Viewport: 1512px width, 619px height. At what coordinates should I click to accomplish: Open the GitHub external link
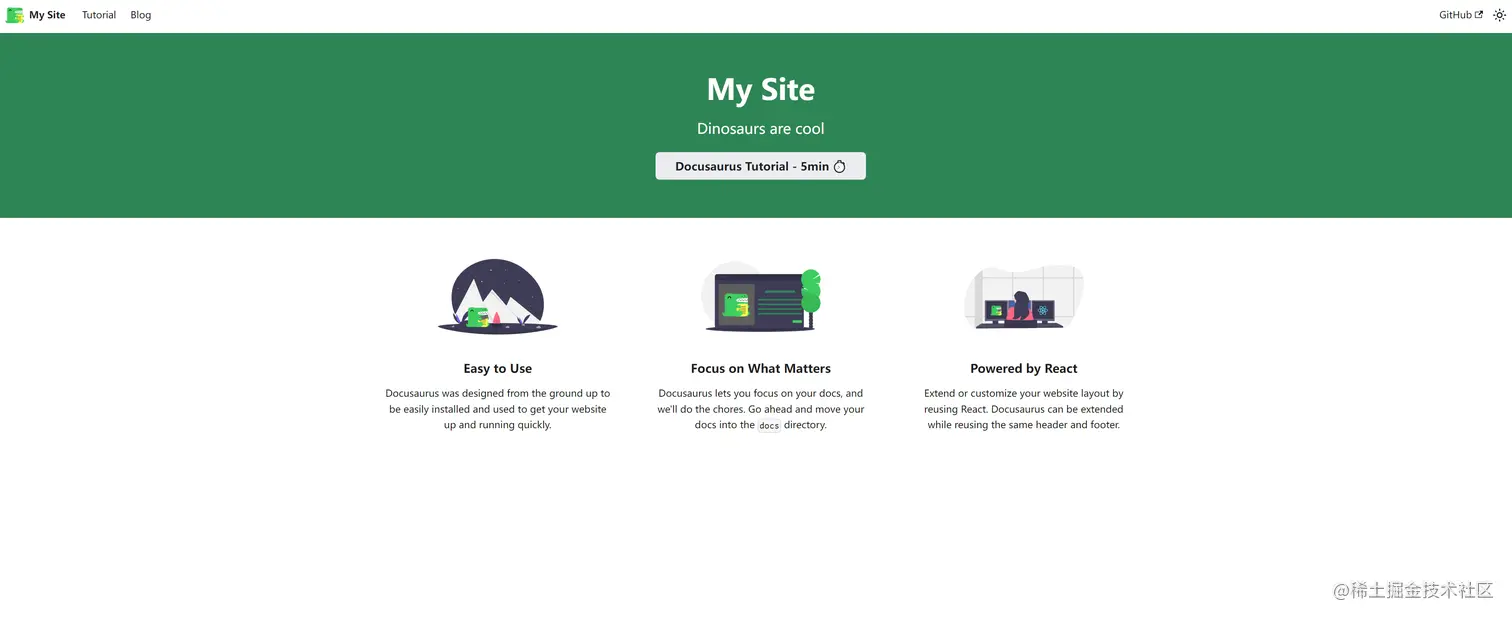[1461, 15]
